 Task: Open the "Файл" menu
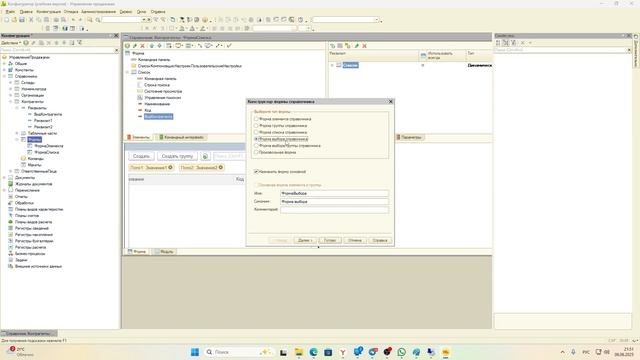tap(10, 12)
